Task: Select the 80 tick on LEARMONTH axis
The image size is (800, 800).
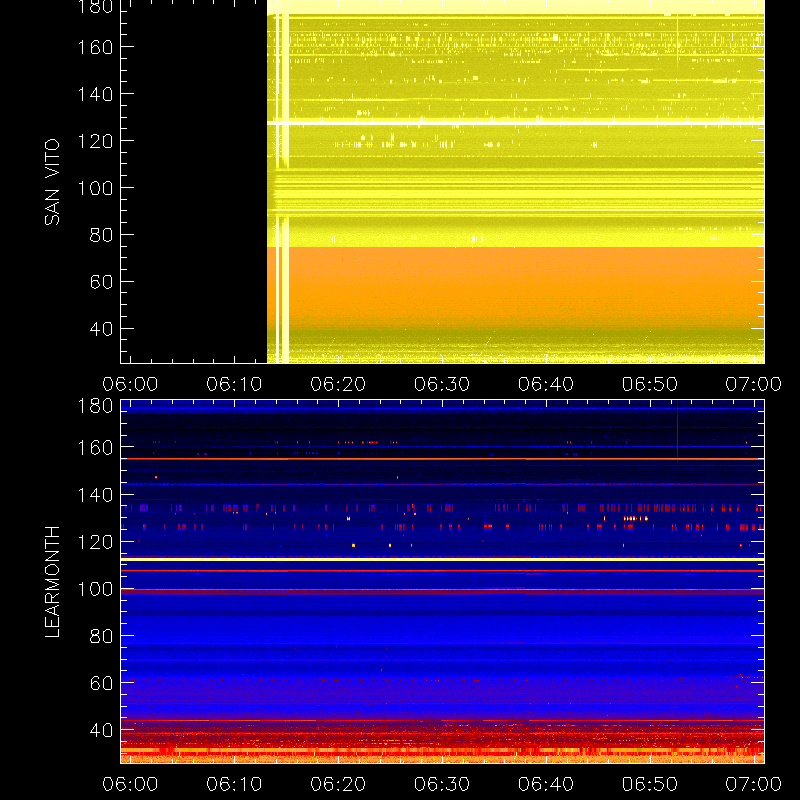Action: (101, 636)
